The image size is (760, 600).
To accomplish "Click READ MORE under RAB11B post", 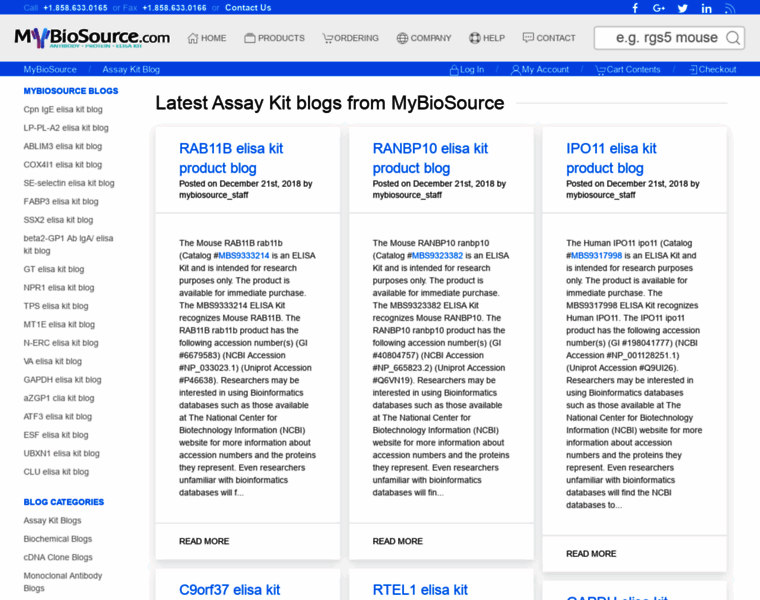I will coord(204,541).
